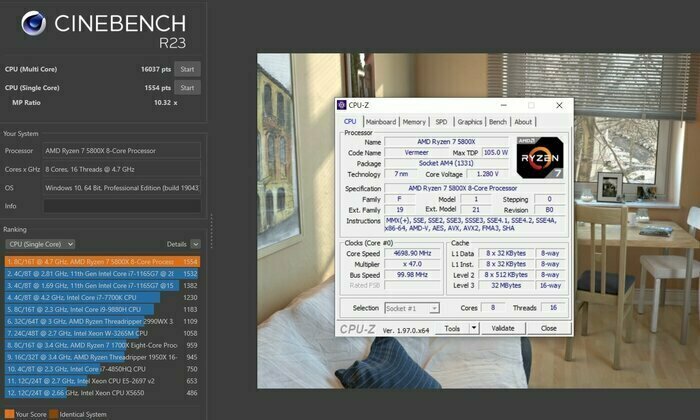Image resolution: width=700 pixels, height=420 pixels.
Task: Open the Bench tab in CPU-Z
Action: coord(498,122)
